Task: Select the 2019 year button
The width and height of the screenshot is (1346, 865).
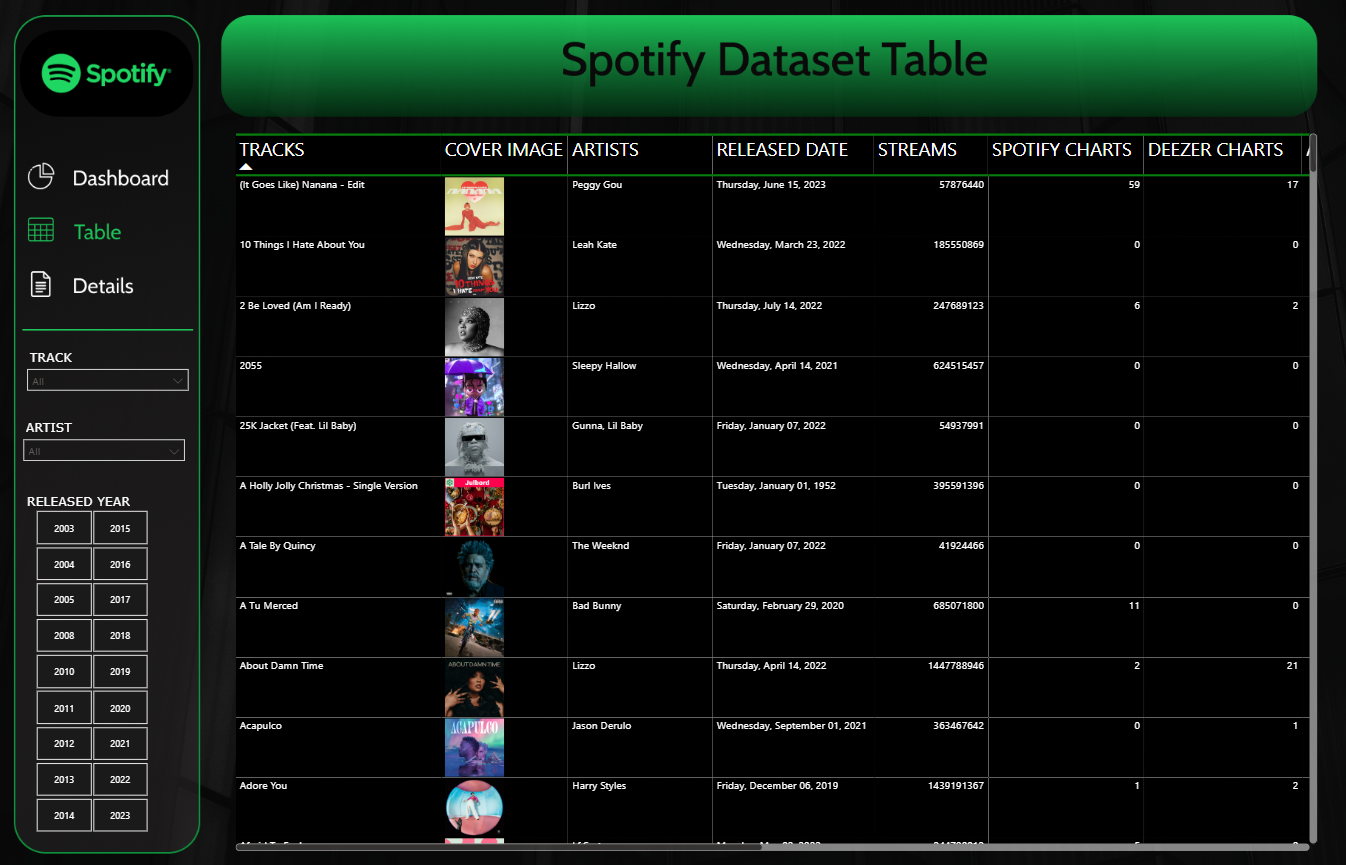Action: 120,672
